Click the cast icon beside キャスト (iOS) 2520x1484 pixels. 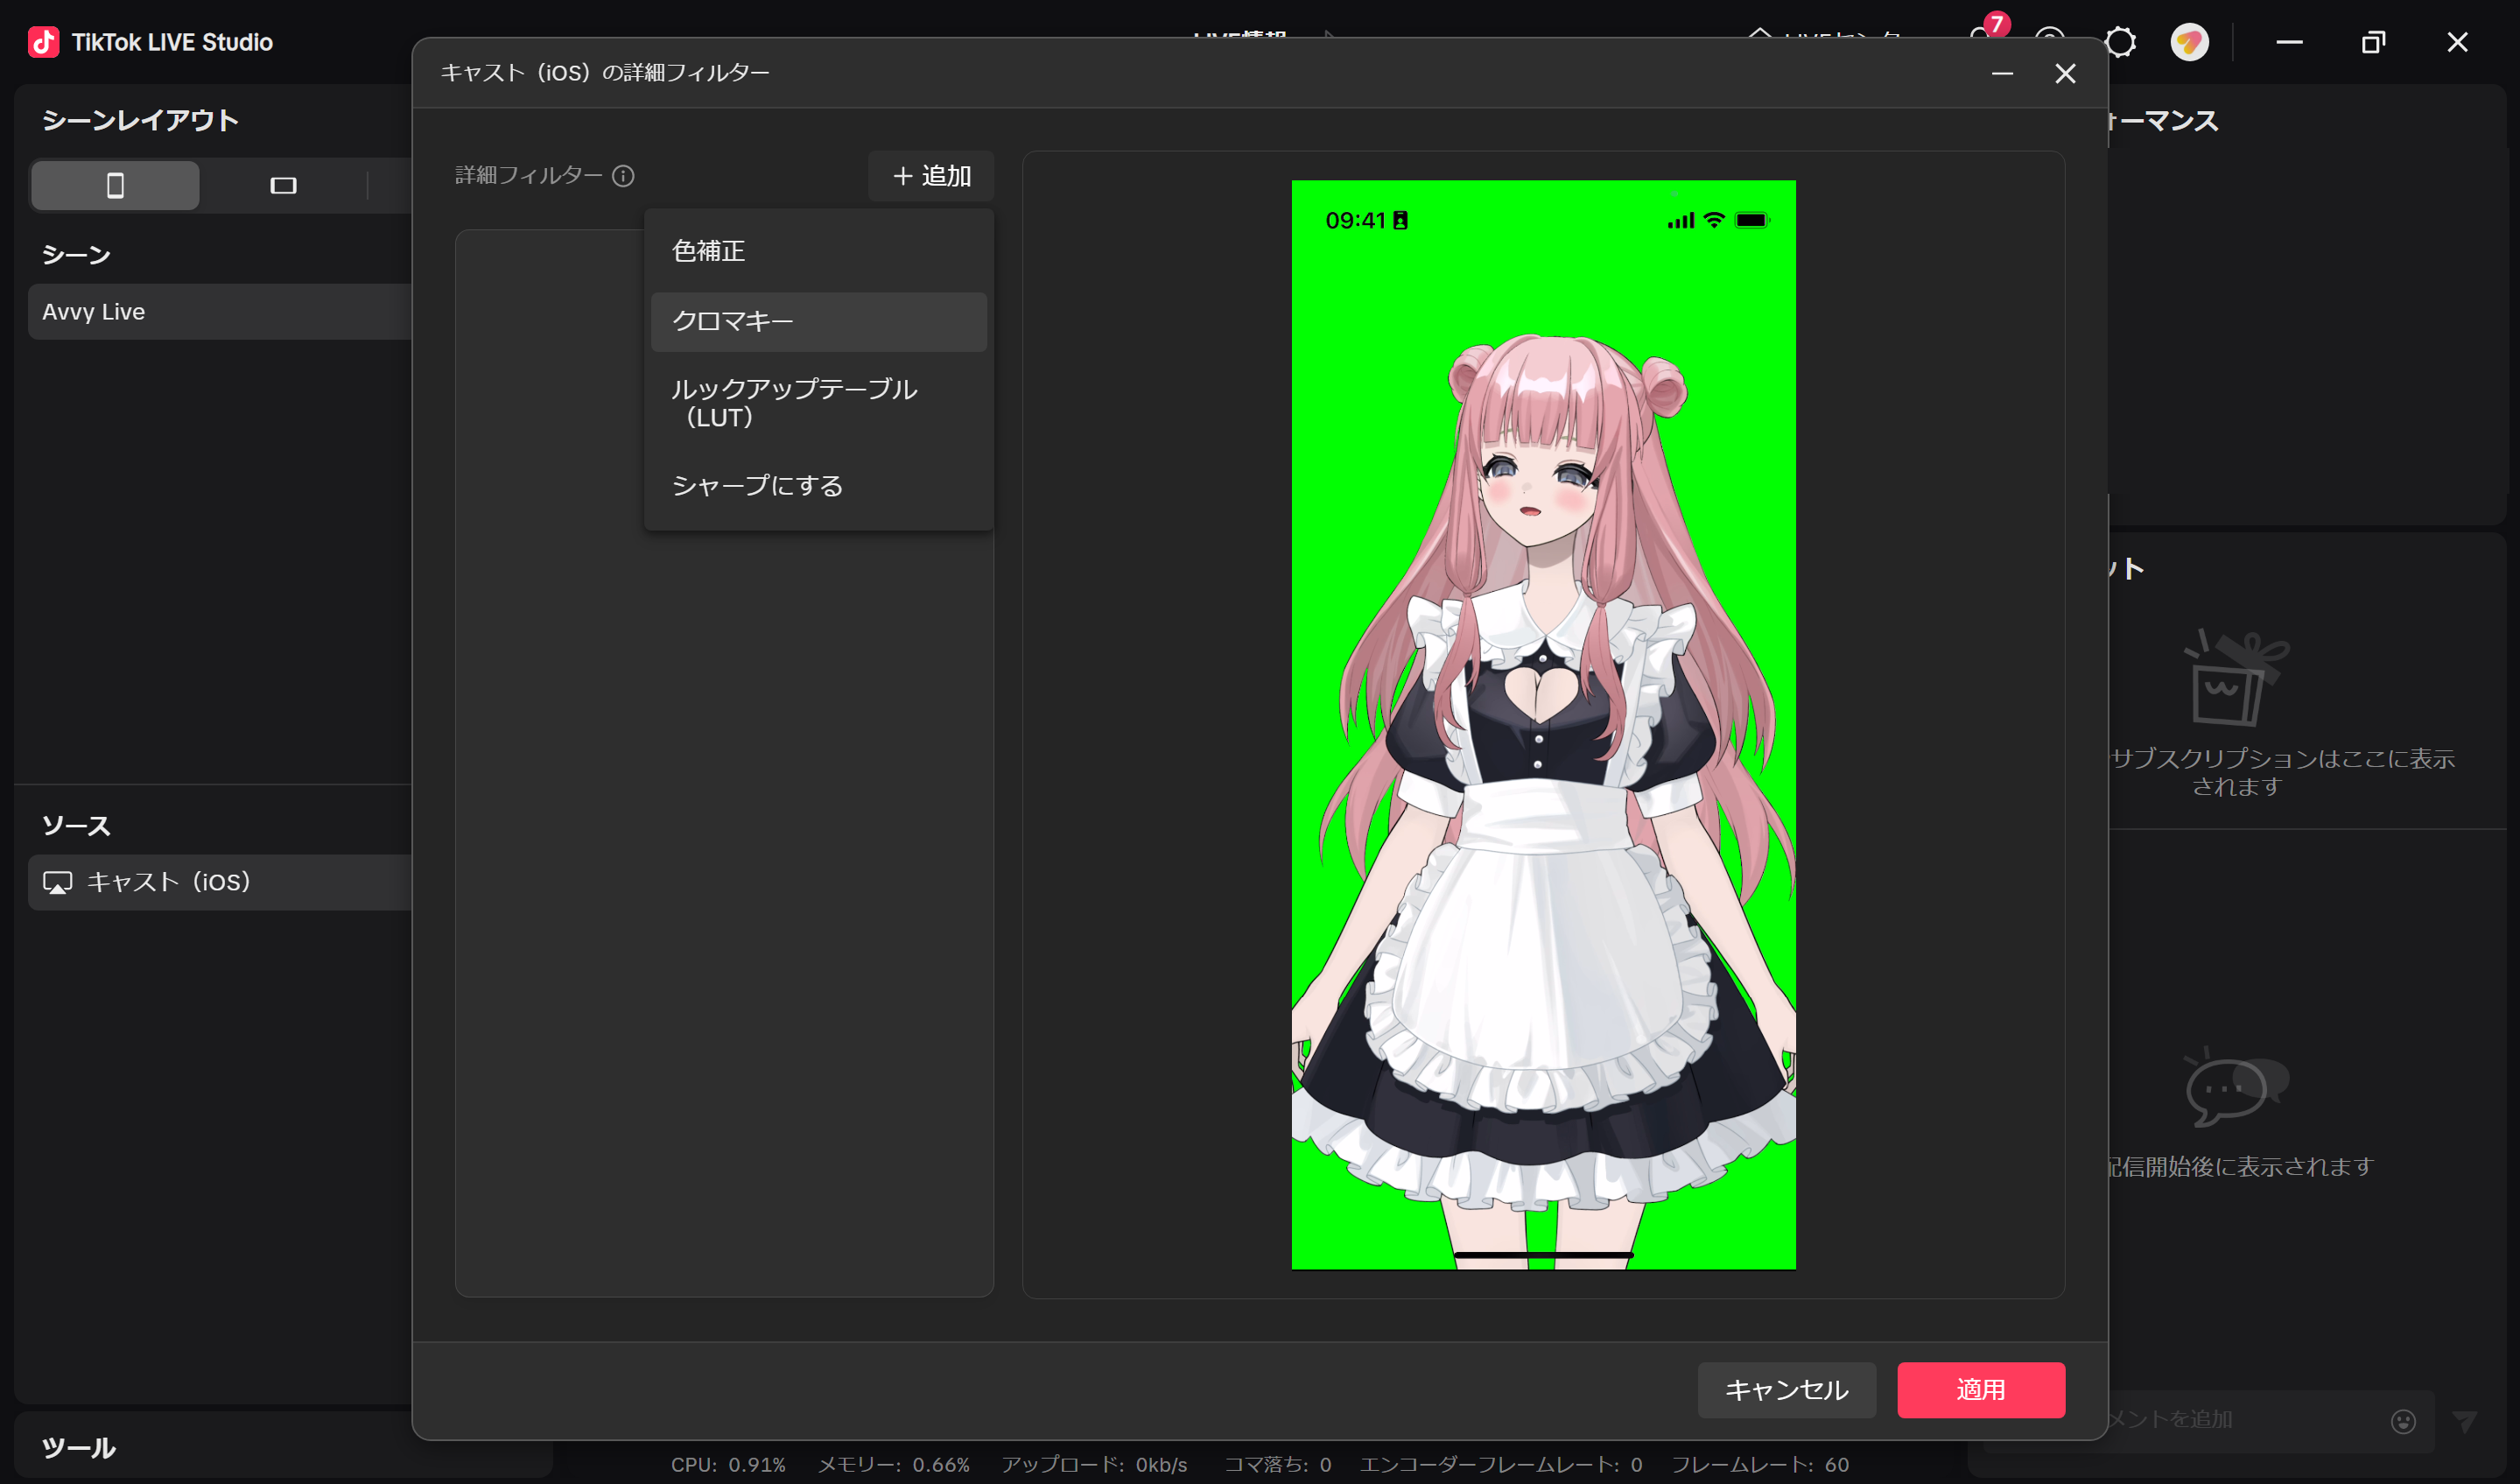[57, 882]
